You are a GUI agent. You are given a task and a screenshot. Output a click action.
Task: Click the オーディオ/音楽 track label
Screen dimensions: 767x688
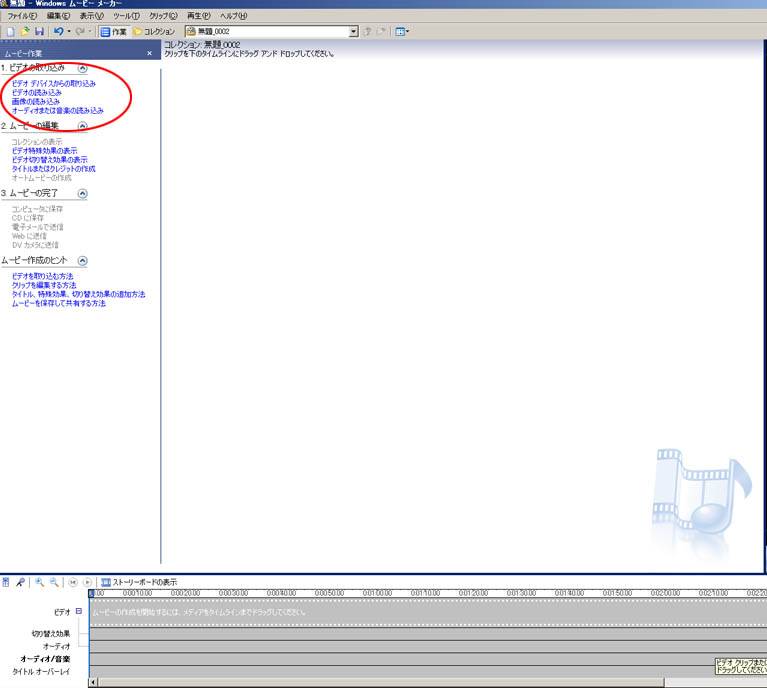(x=45, y=659)
